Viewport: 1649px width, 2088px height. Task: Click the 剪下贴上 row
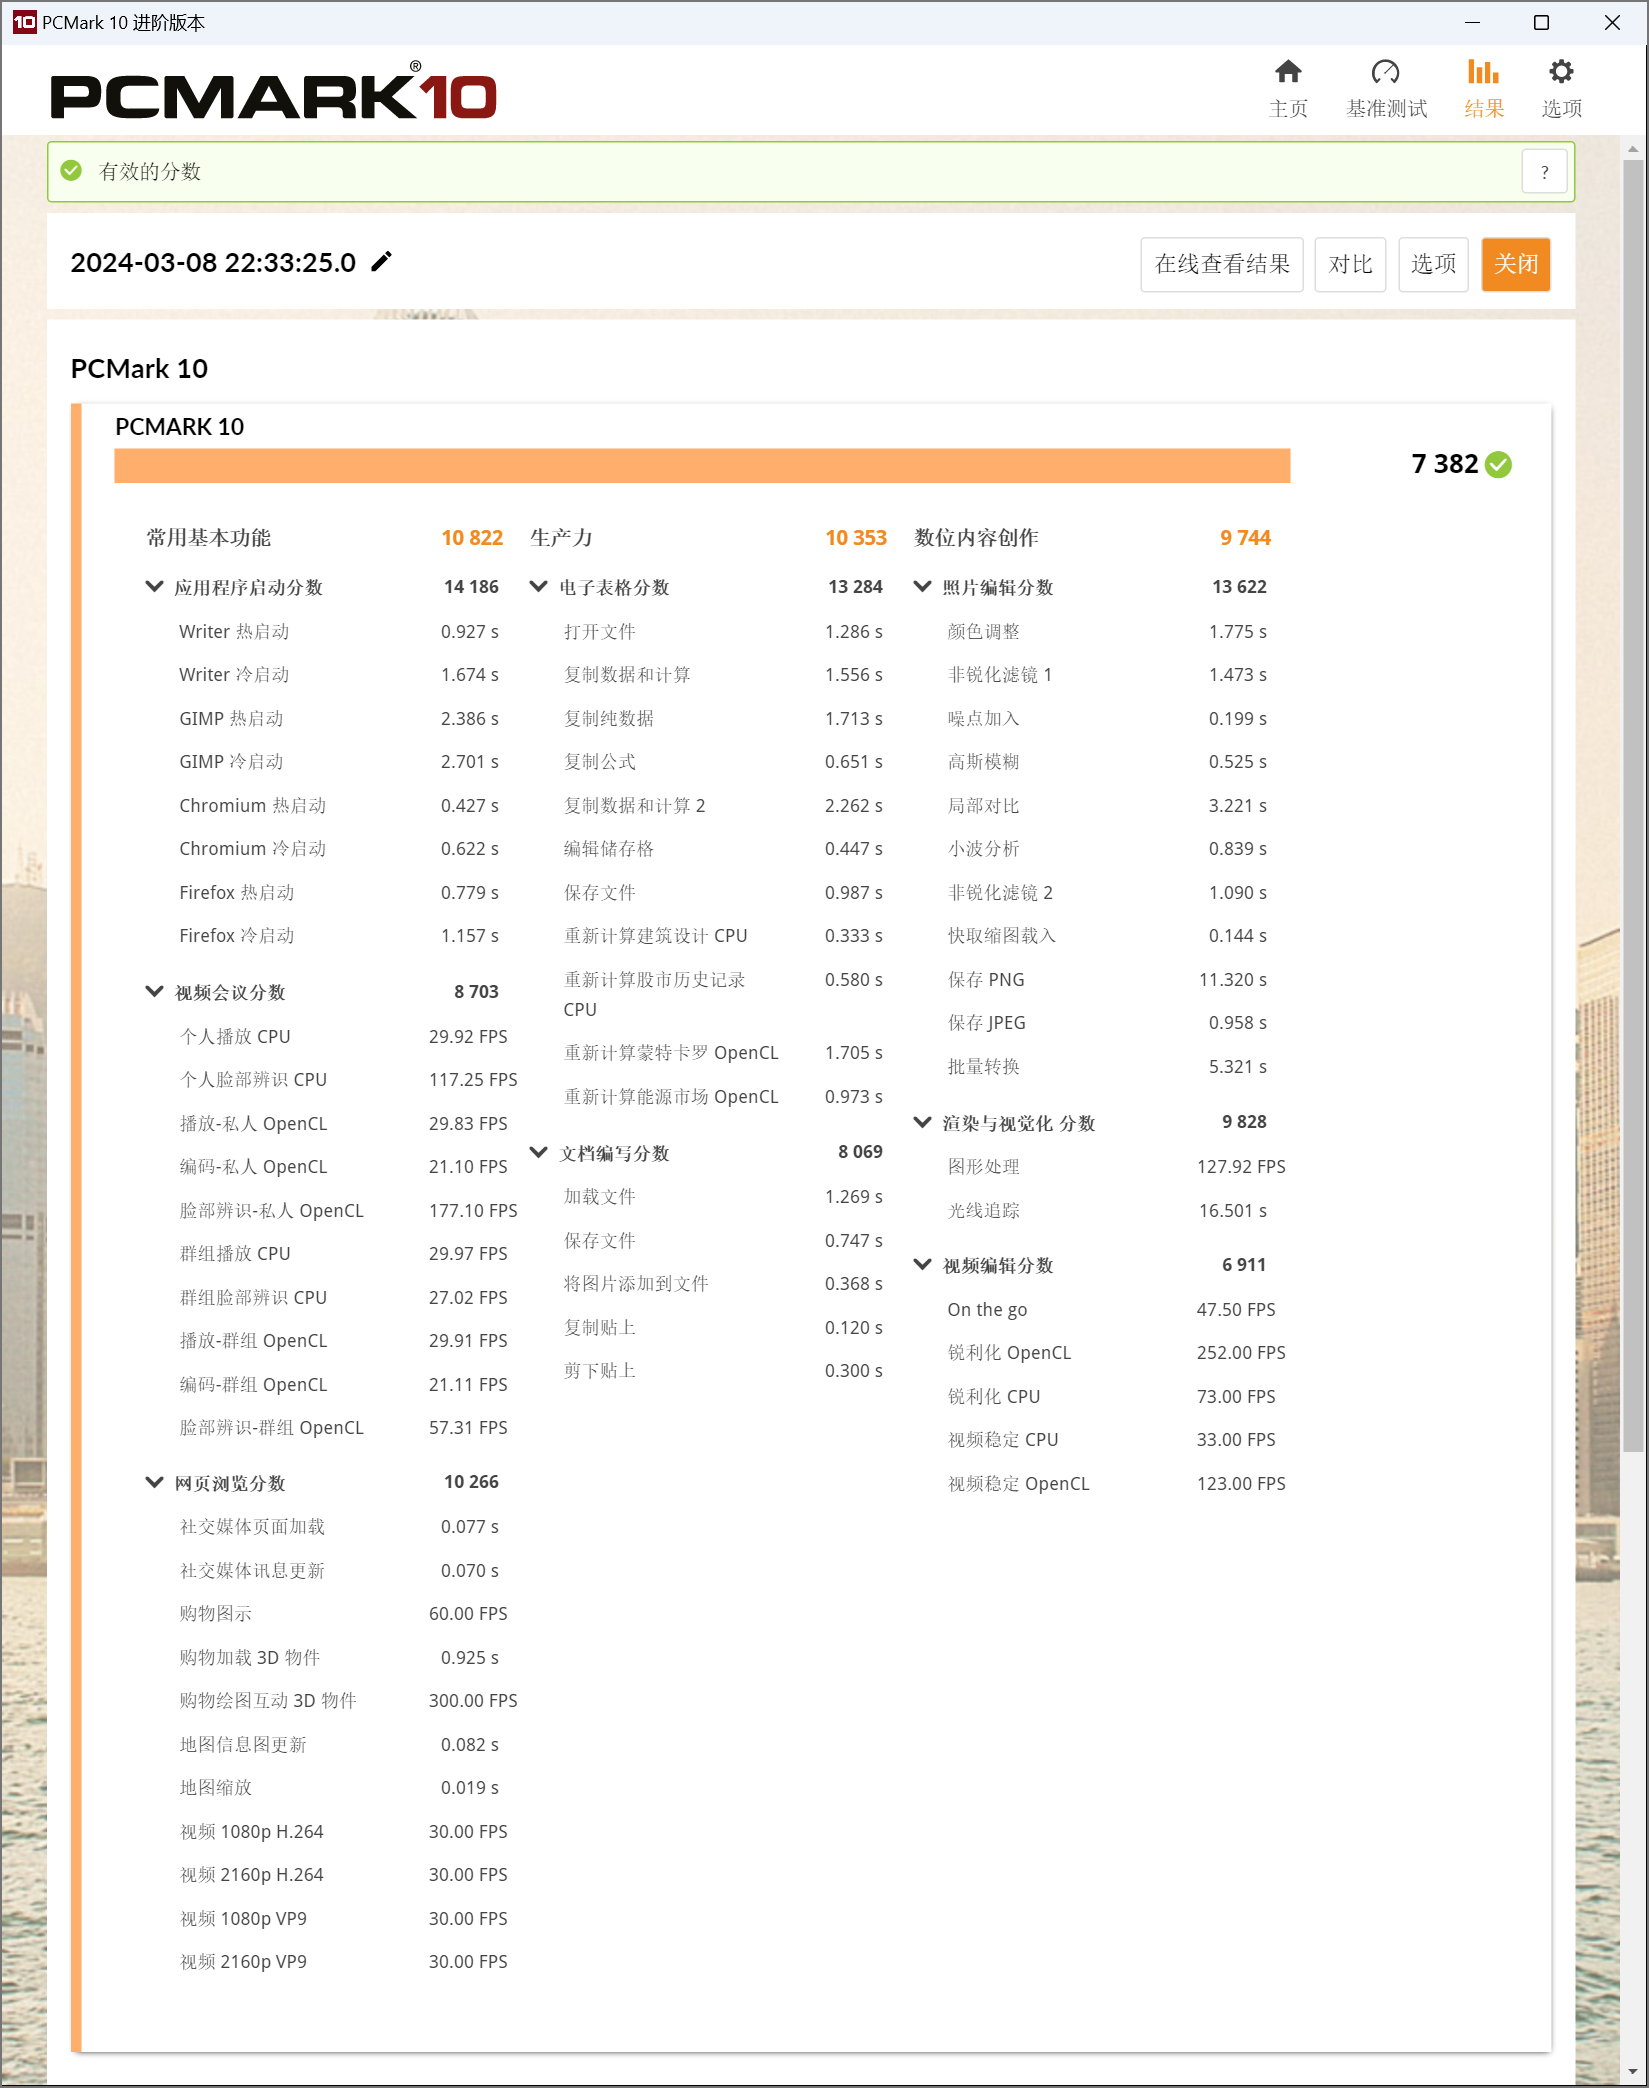click(x=723, y=1371)
